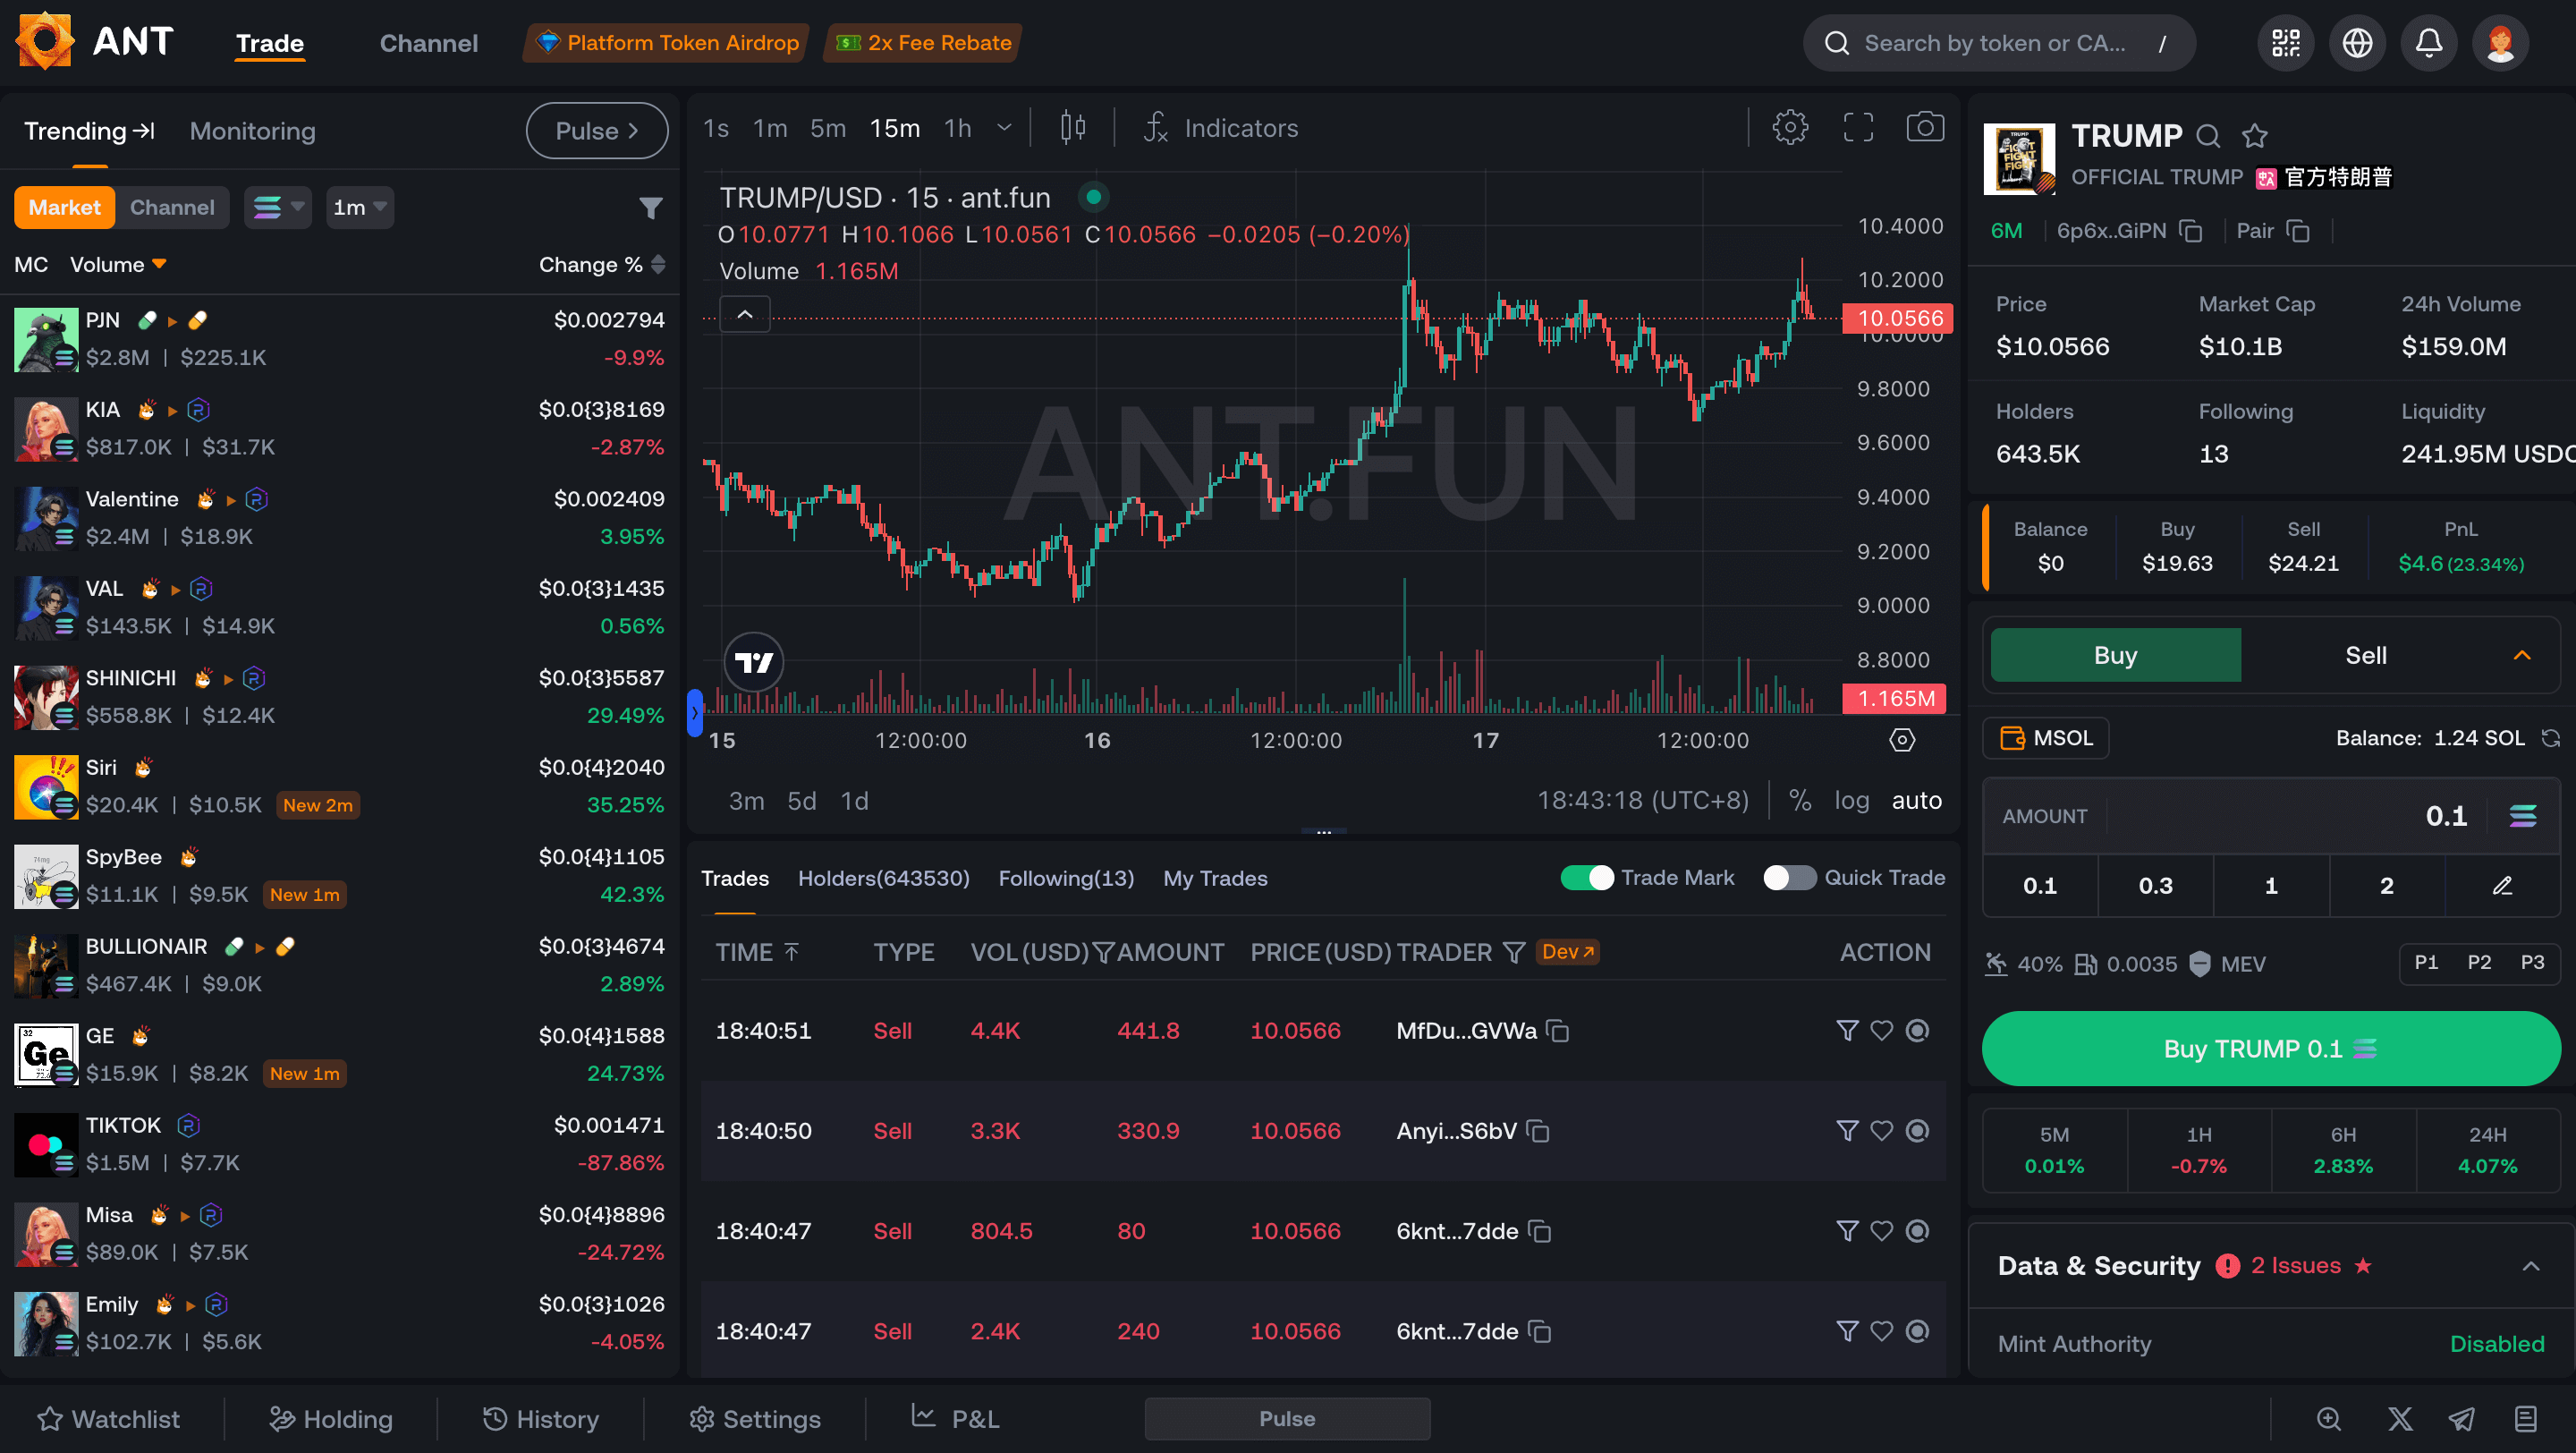2576x1453 pixels.
Task: Add TRUMP to favorites with star icon
Action: [x=2254, y=136]
